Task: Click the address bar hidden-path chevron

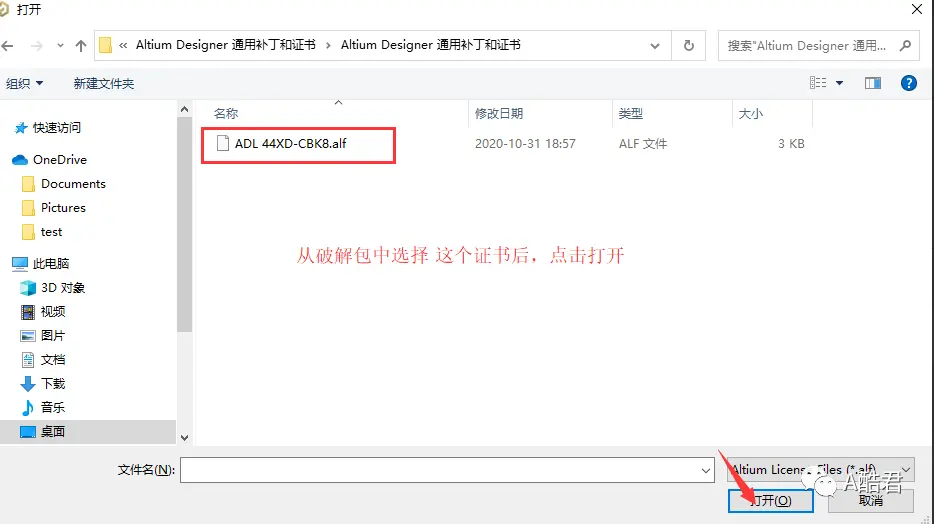Action: (123, 45)
